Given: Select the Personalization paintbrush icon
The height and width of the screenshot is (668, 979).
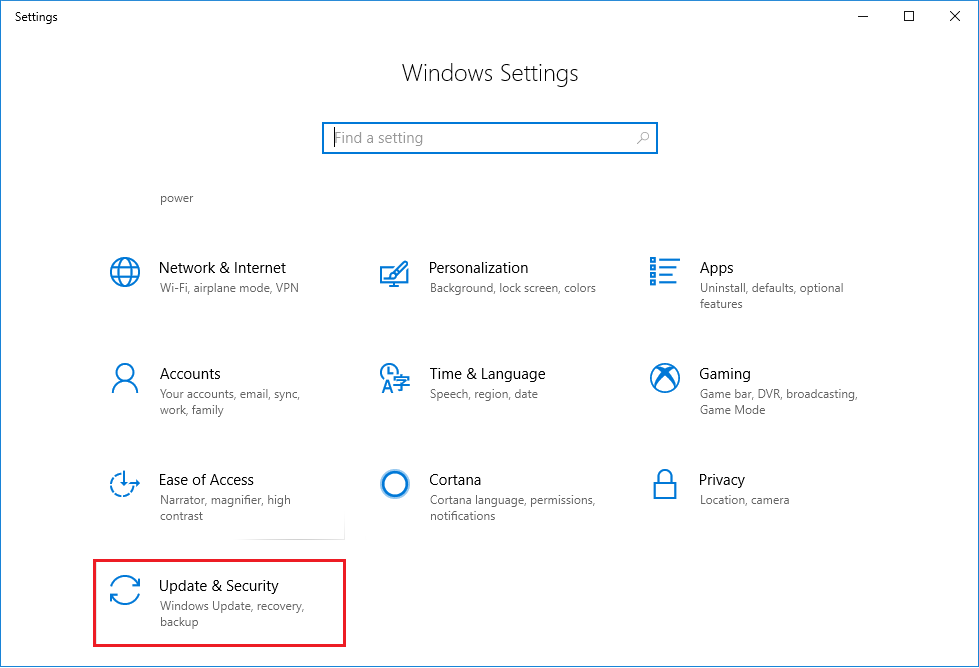Looking at the screenshot, I should pyautogui.click(x=394, y=272).
